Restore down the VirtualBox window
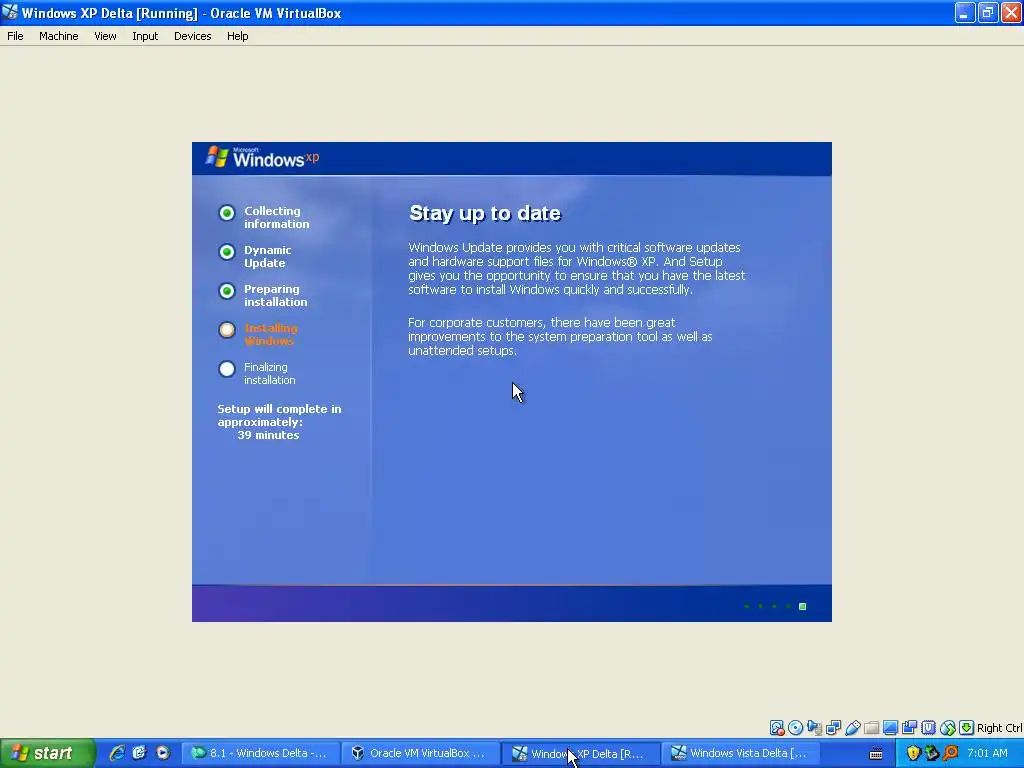The width and height of the screenshot is (1024, 768). [987, 12]
